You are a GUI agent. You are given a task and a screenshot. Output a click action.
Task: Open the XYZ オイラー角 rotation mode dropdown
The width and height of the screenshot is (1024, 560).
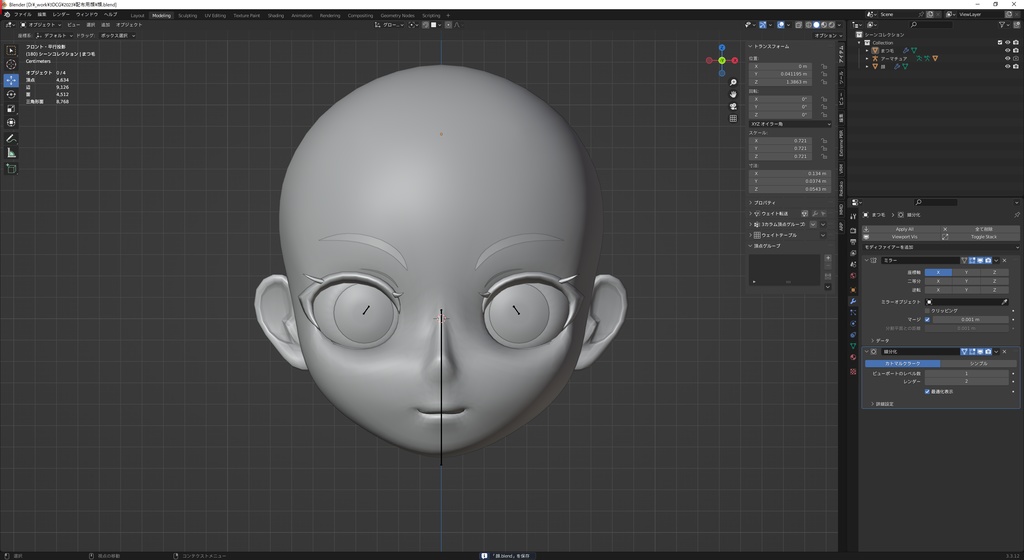pyautogui.click(x=790, y=124)
